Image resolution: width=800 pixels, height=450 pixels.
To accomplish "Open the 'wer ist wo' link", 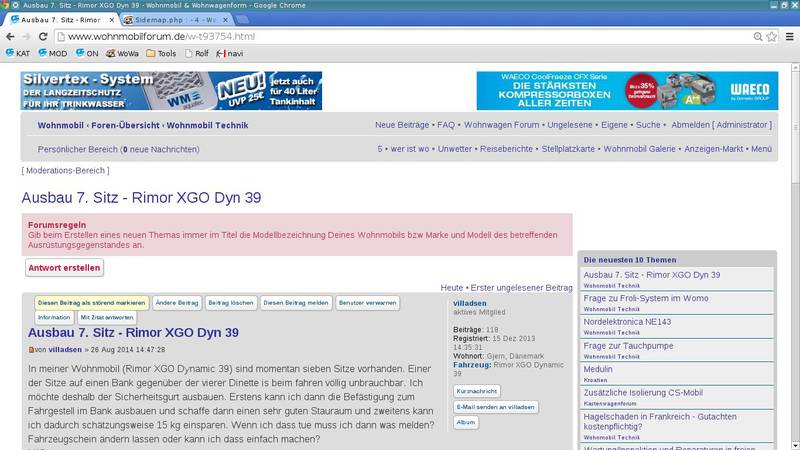I will coord(410,149).
